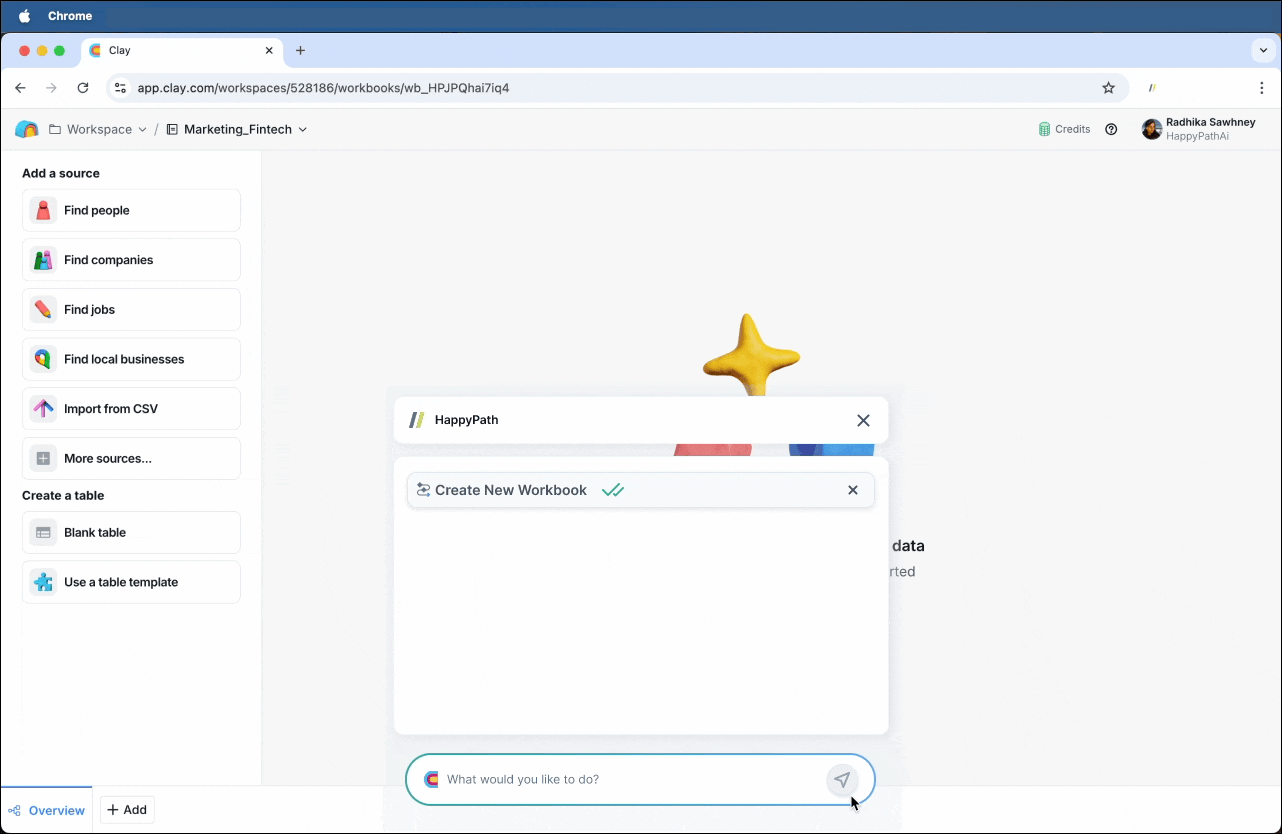Close the HappyPath panel
The width and height of the screenshot is (1282, 834).
pyautogui.click(x=864, y=420)
